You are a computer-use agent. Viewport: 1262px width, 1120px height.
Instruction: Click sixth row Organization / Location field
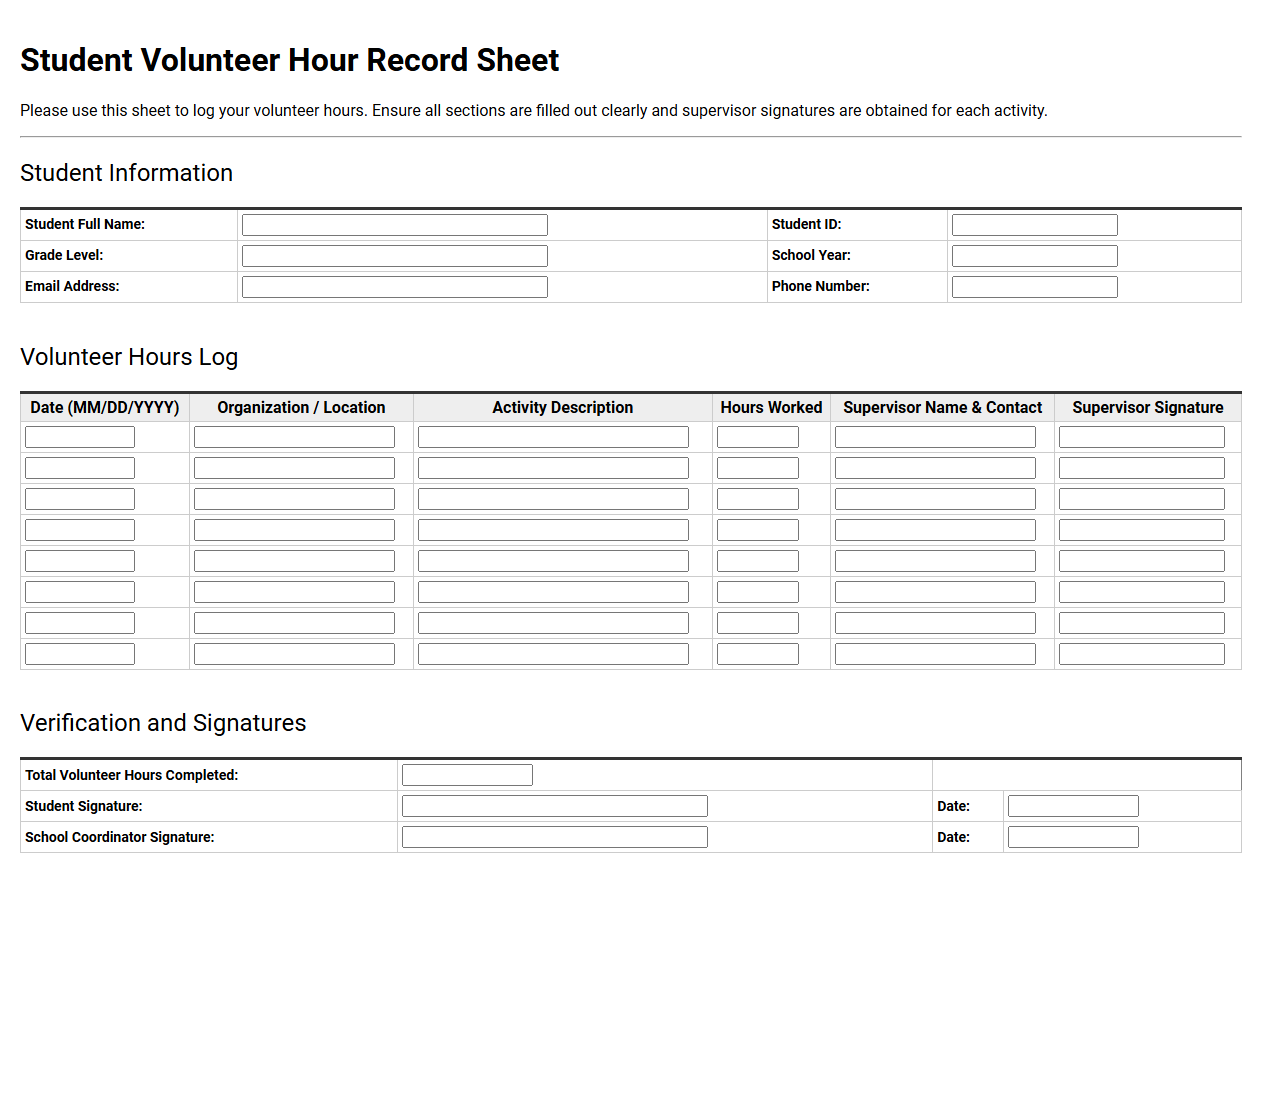pyautogui.click(x=294, y=592)
